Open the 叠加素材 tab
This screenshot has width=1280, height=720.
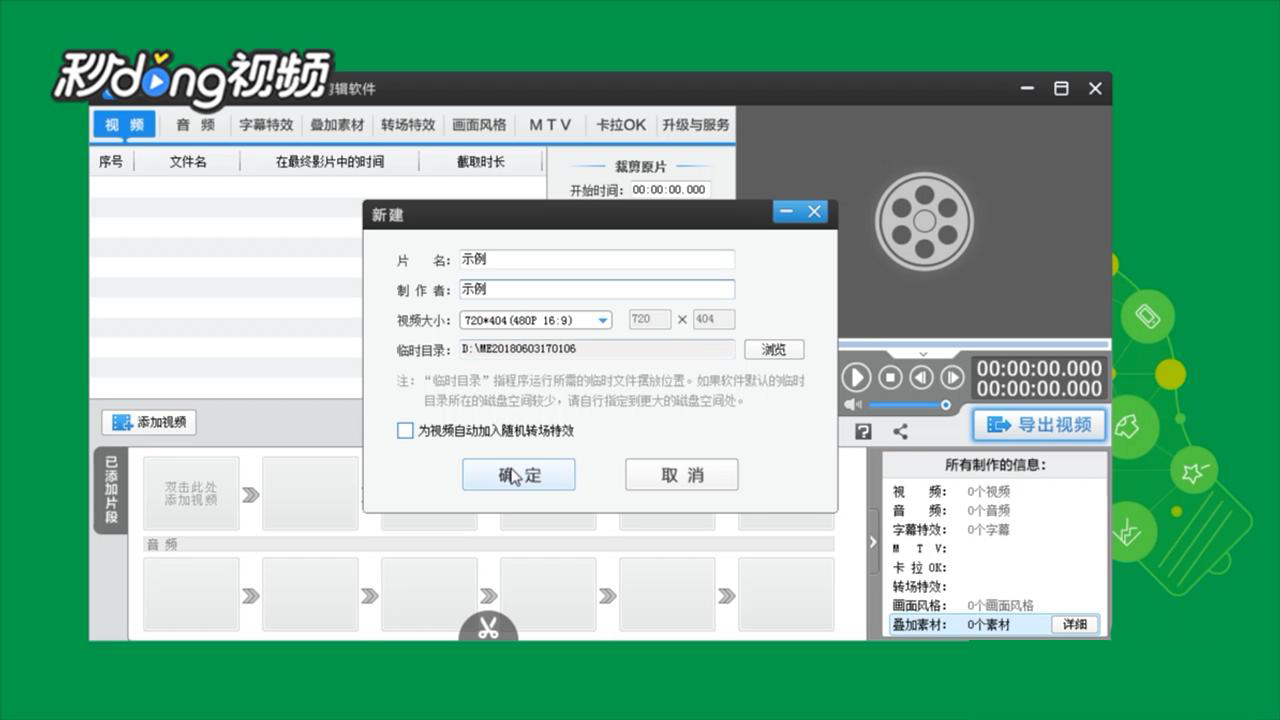[337, 125]
